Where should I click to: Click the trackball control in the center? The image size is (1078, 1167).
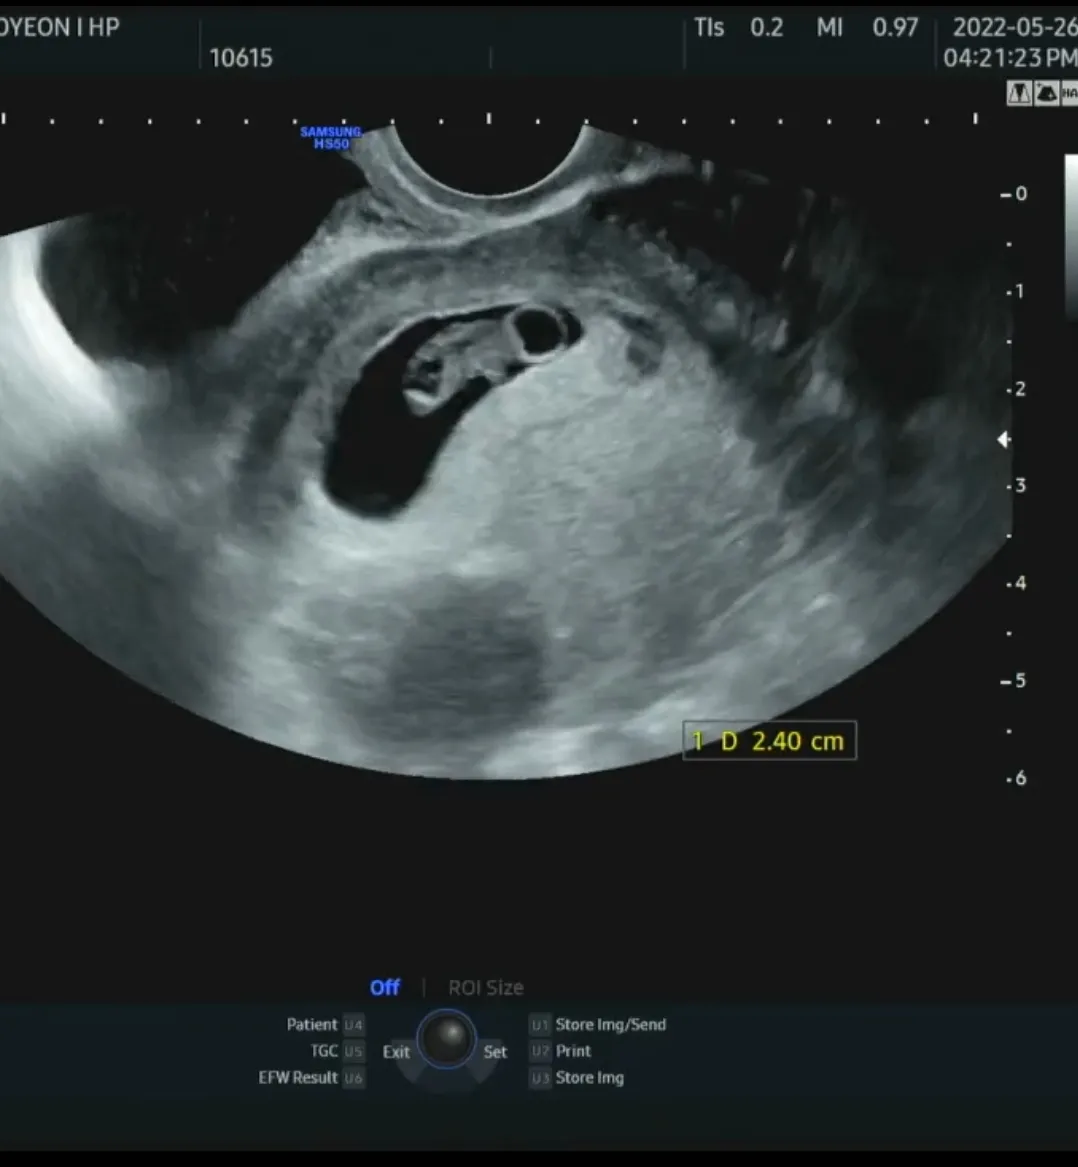click(447, 1039)
